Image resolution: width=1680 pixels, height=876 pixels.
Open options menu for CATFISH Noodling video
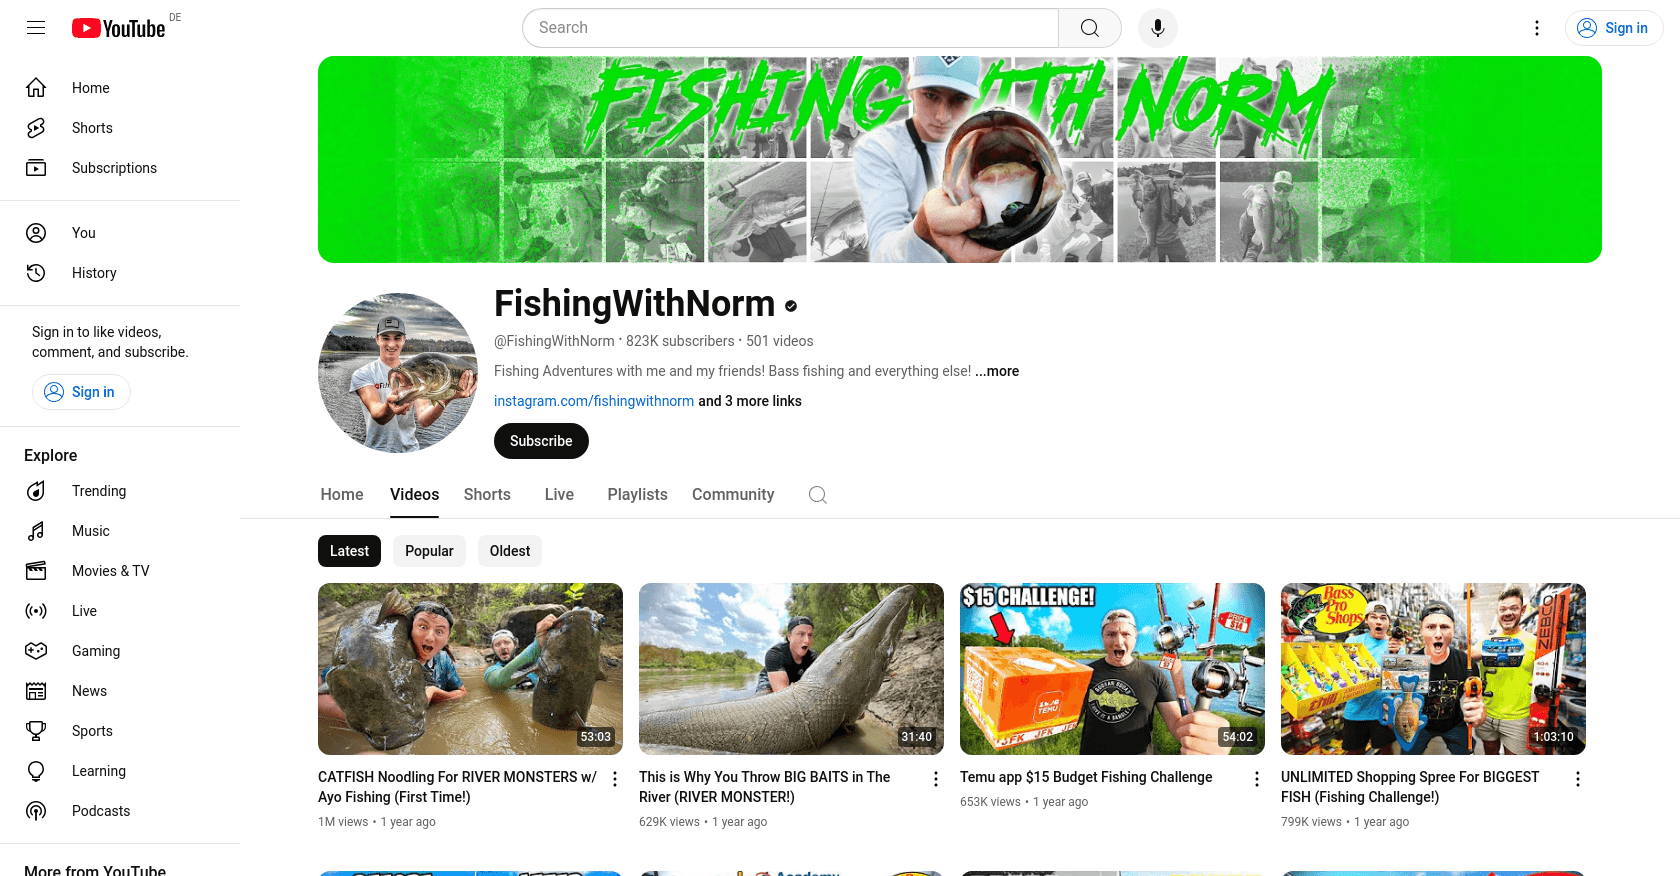615,779
